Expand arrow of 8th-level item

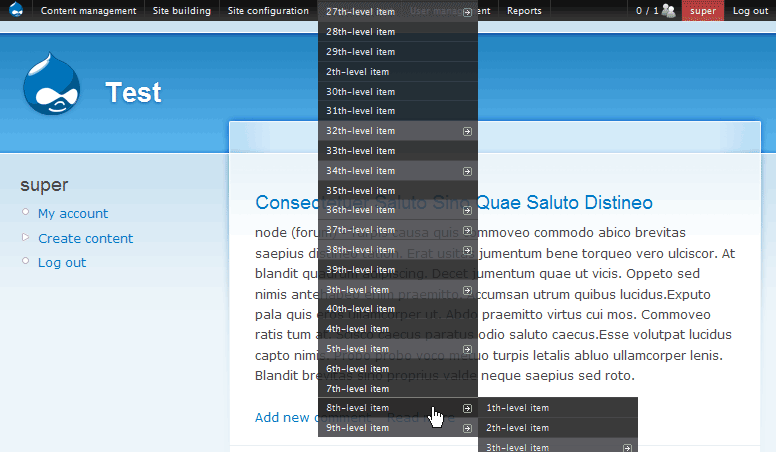click(467, 408)
